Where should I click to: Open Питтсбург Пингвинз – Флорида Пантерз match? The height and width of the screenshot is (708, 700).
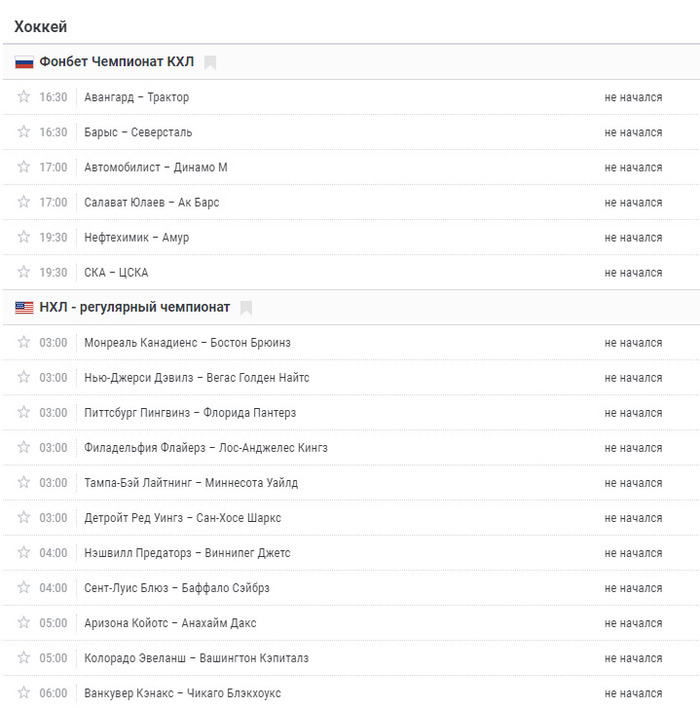coord(190,413)
